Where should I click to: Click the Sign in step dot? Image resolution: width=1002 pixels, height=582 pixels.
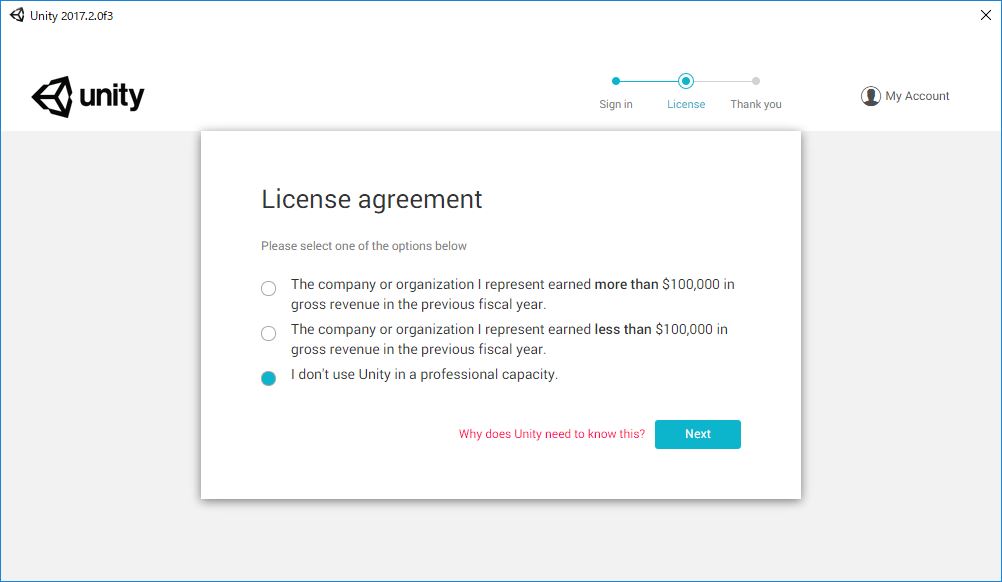click(x=616, y=81)
